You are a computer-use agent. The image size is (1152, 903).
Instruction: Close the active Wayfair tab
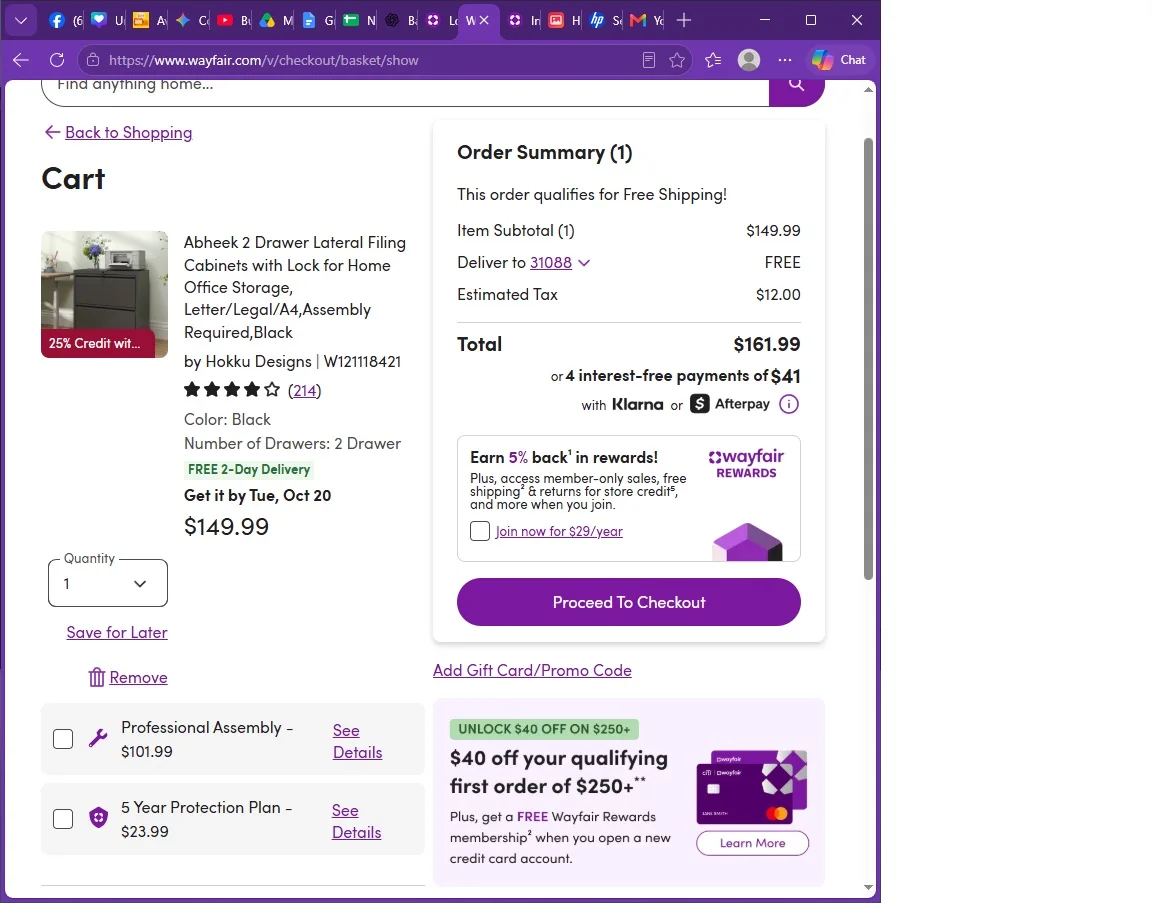[484, 21]
